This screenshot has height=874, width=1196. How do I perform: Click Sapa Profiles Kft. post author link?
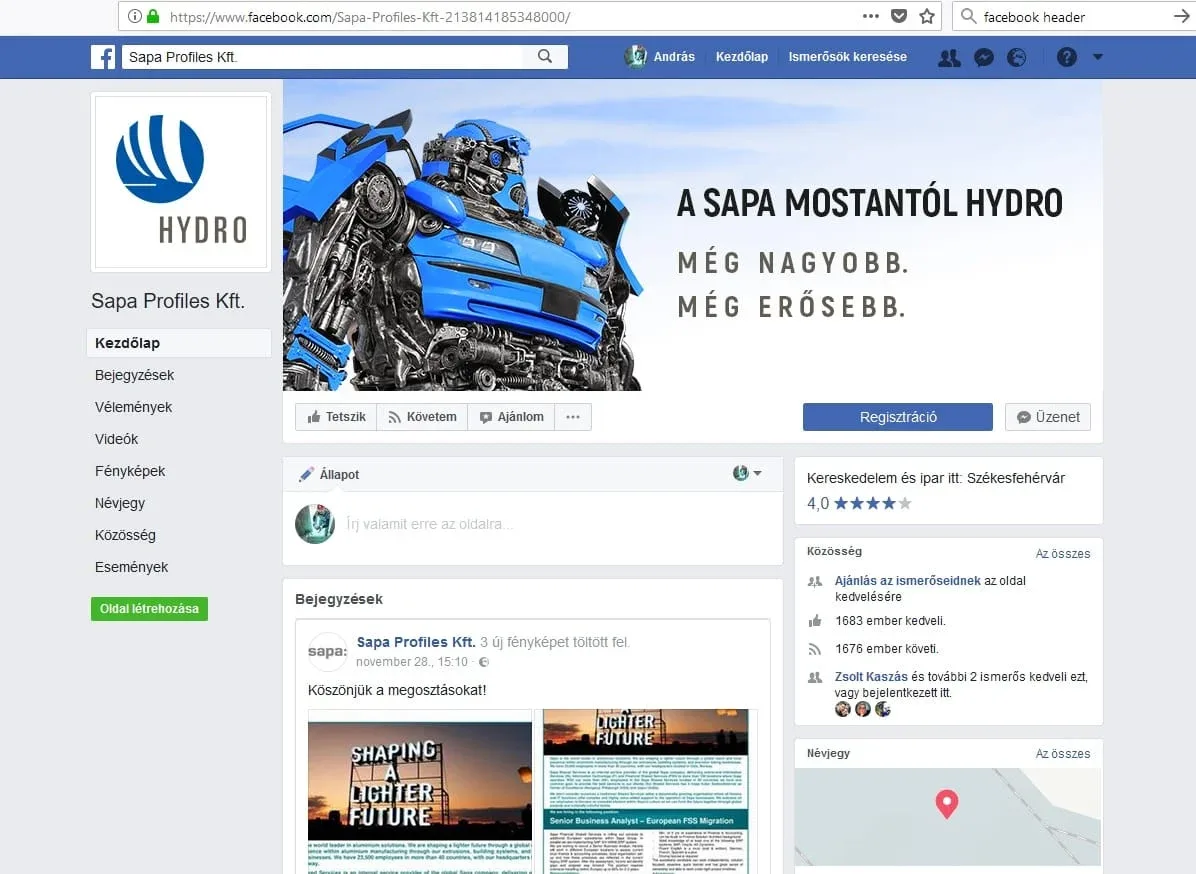click(416, 642)
